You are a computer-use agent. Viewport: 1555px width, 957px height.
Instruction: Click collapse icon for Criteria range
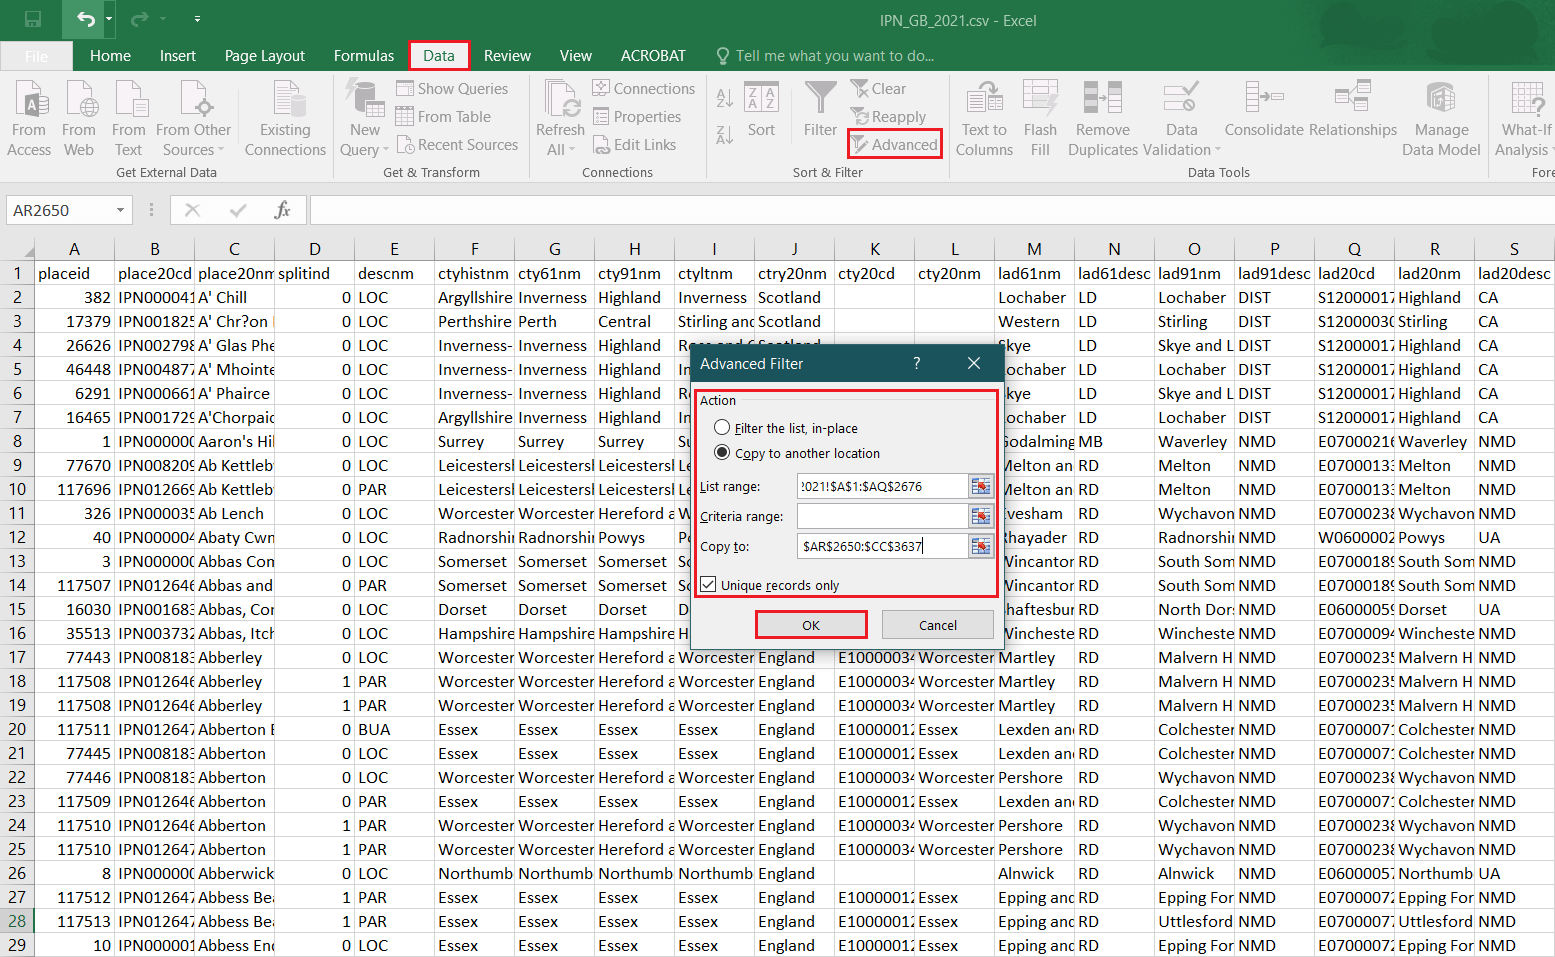pos(981,516)
